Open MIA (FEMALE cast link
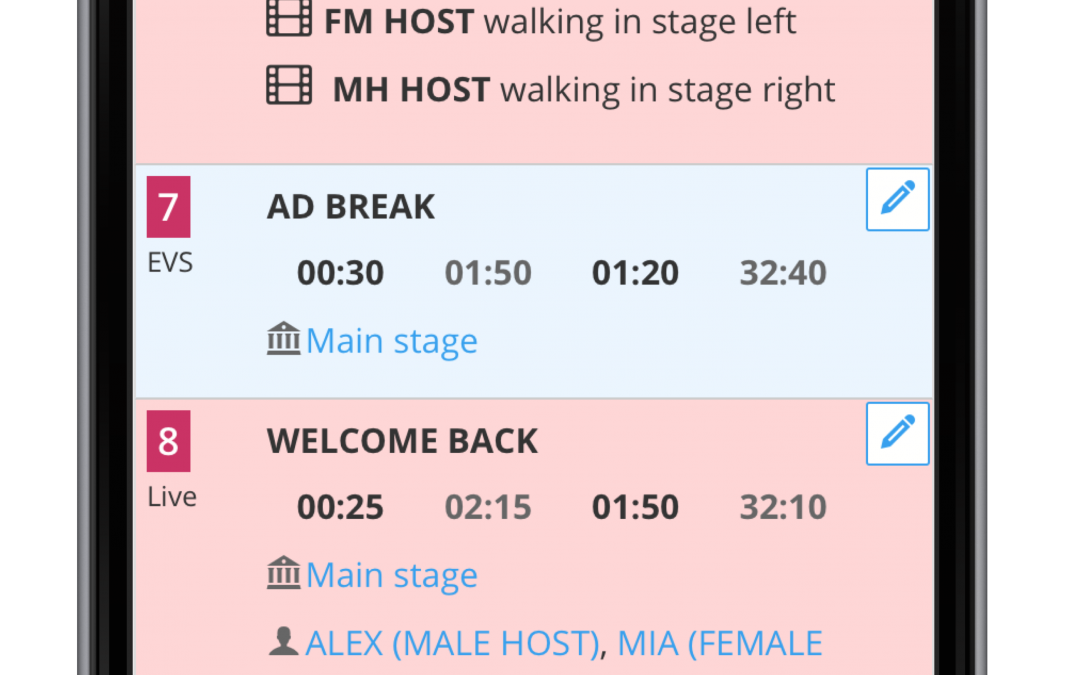 tap(720, 643)
